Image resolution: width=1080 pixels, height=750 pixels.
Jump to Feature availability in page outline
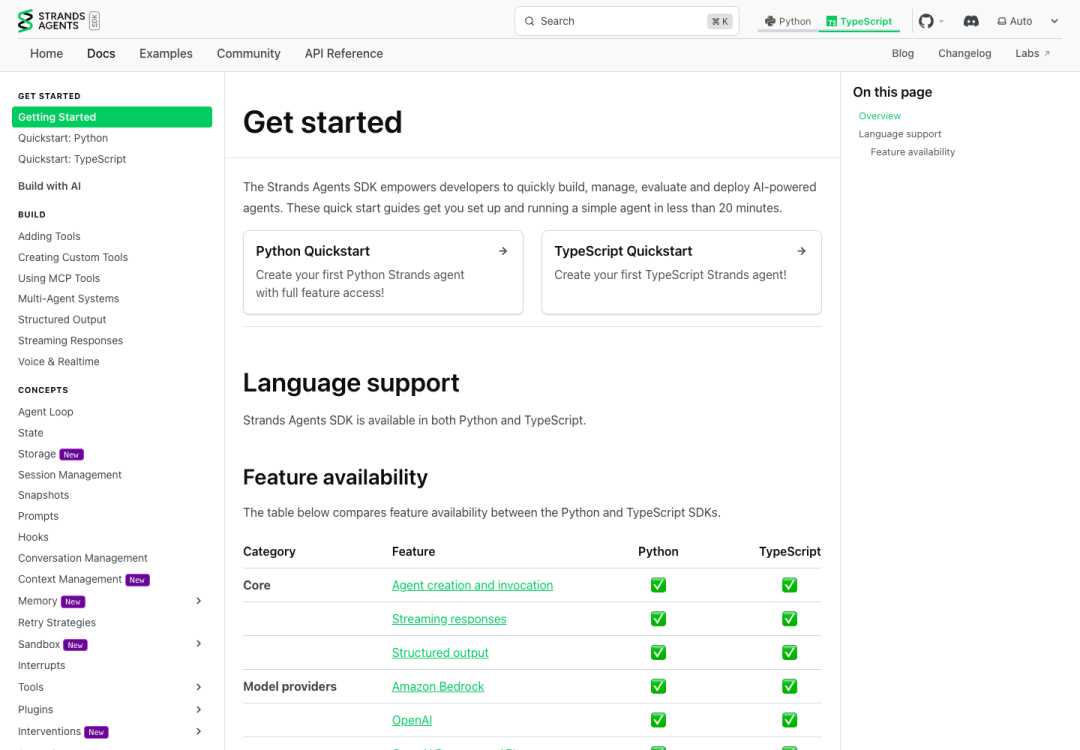point(913,152)
